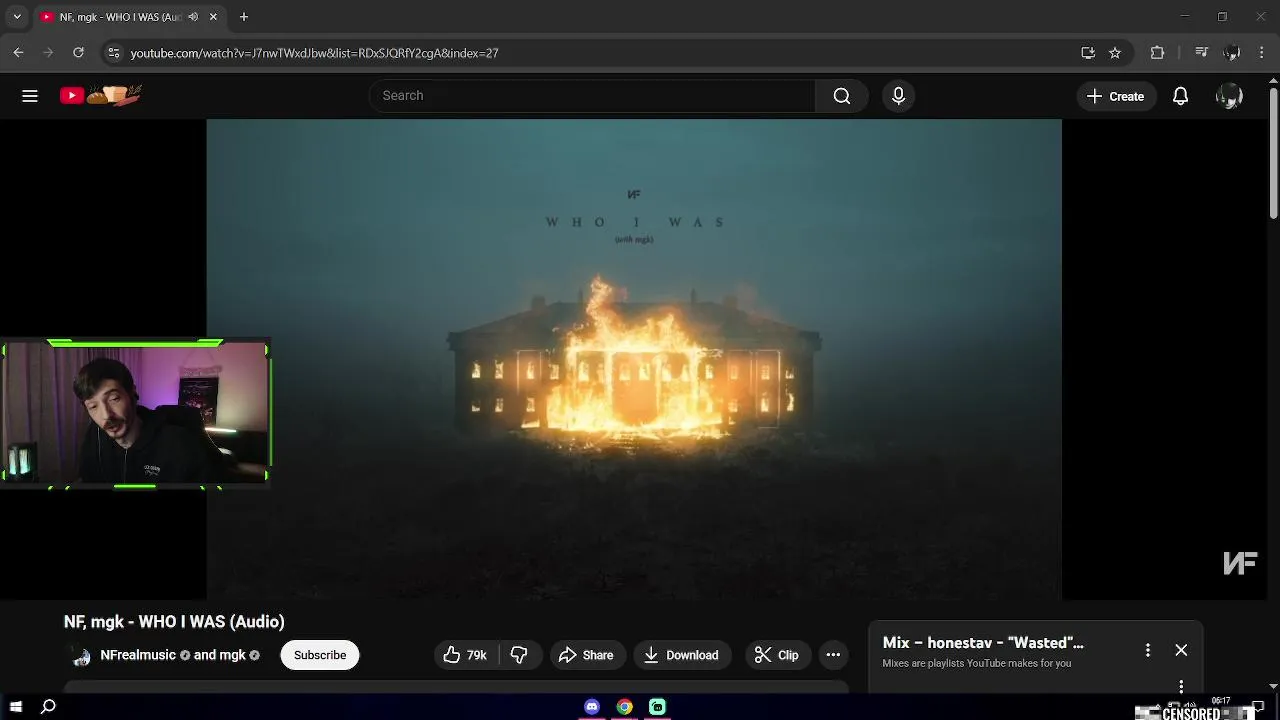Share the video
The height and width of the screenshot is (720, 1280).
click(x=586, y=655)
